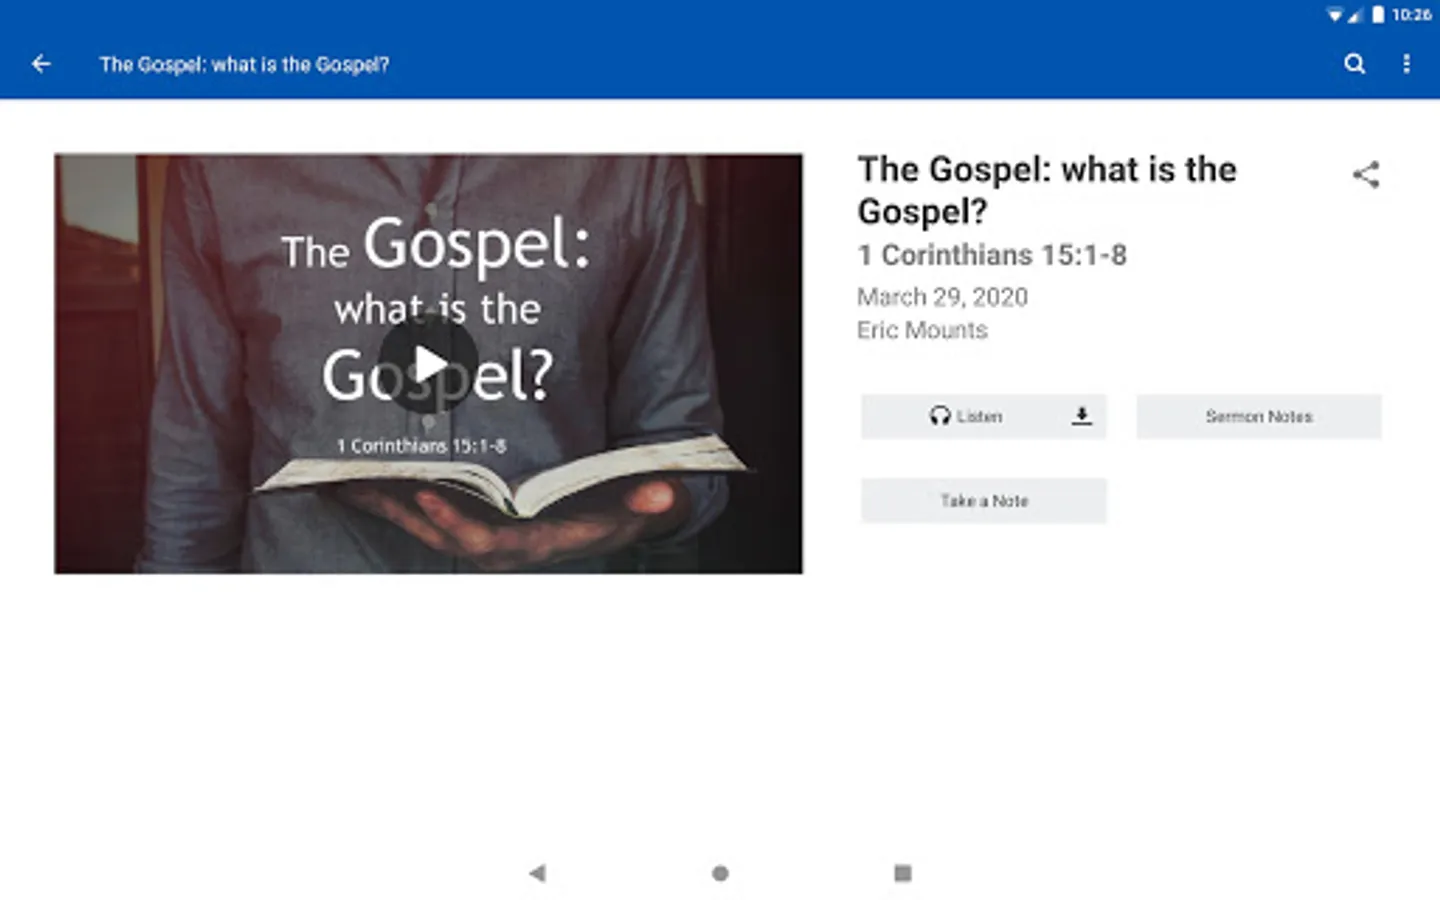Click the sermon title in the app bar
The height and width of the screenshot is (900, 1440).
244,65
